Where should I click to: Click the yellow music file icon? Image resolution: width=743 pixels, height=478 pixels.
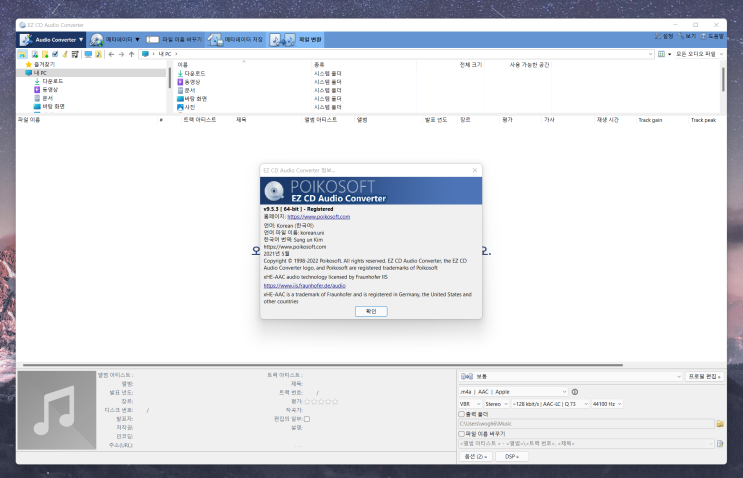99,54
